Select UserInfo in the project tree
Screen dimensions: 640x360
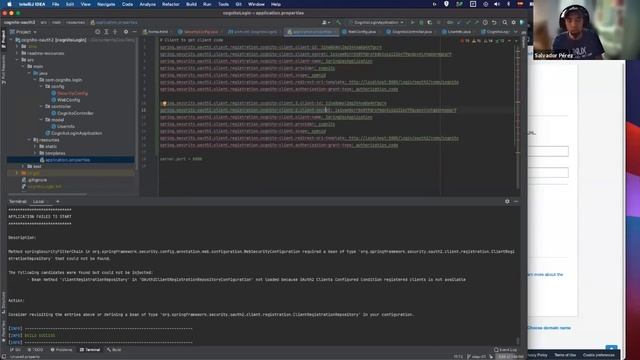pos(65,127)
